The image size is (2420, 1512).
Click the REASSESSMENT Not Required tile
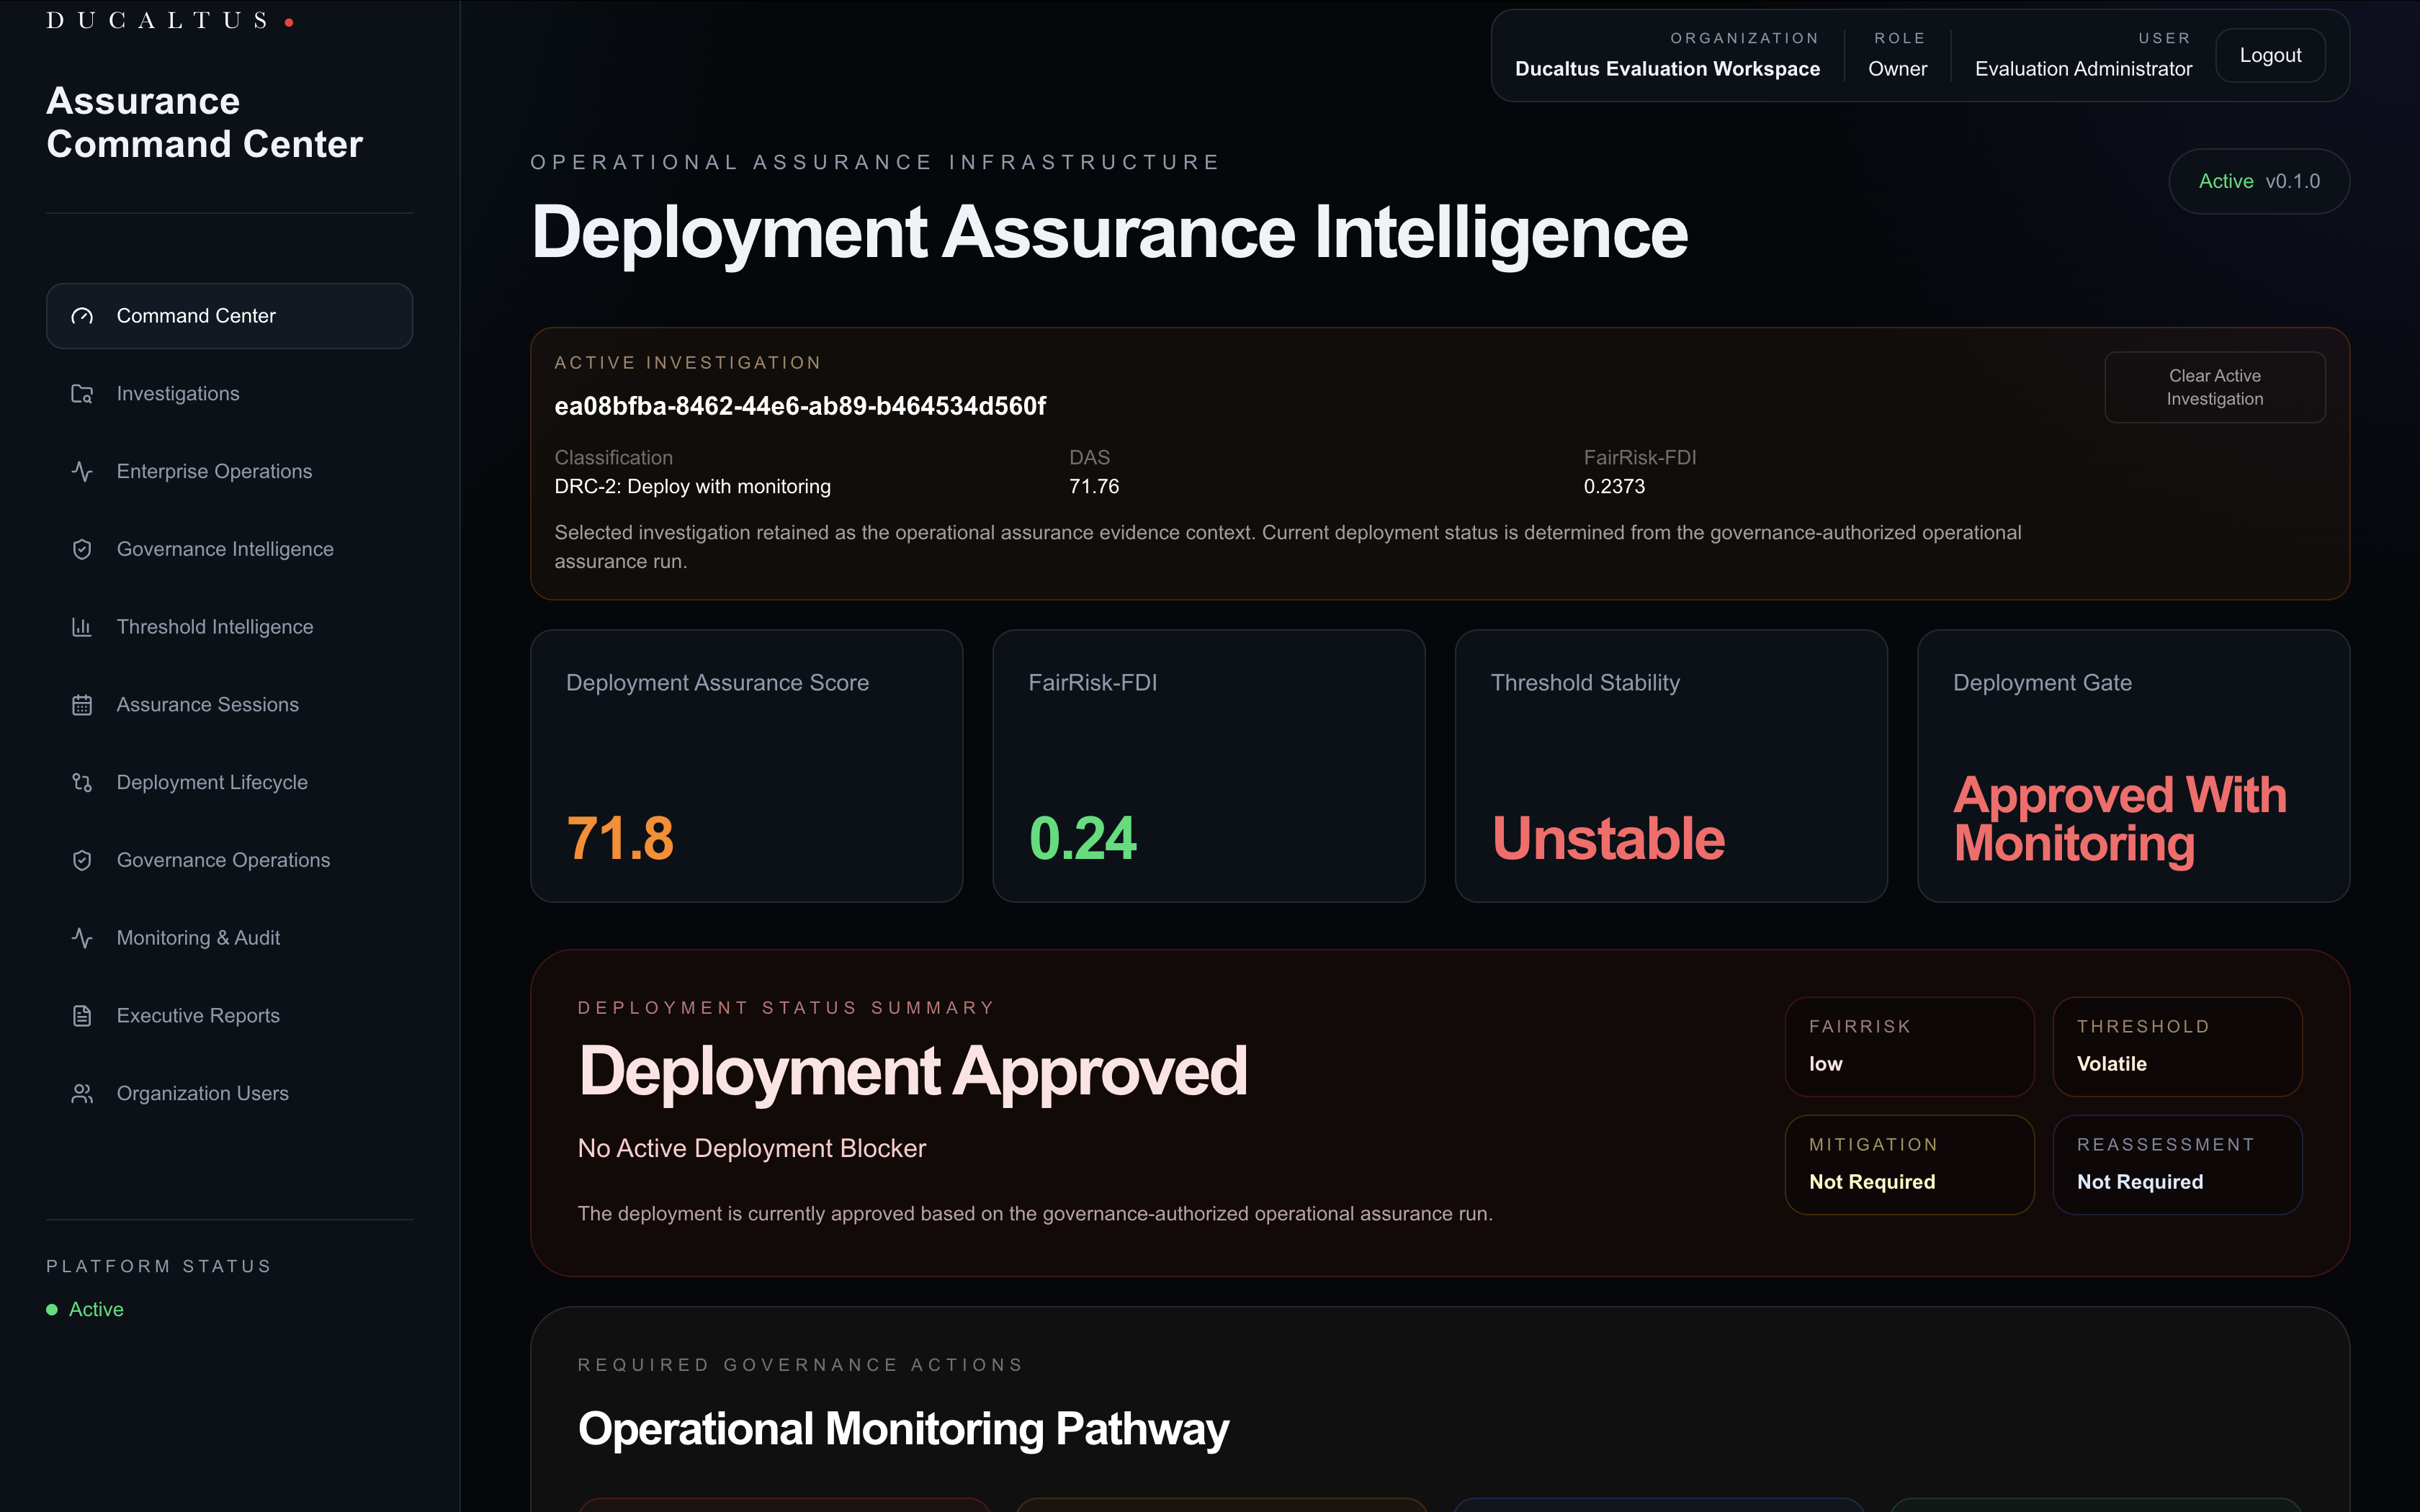[2177, 1165]
